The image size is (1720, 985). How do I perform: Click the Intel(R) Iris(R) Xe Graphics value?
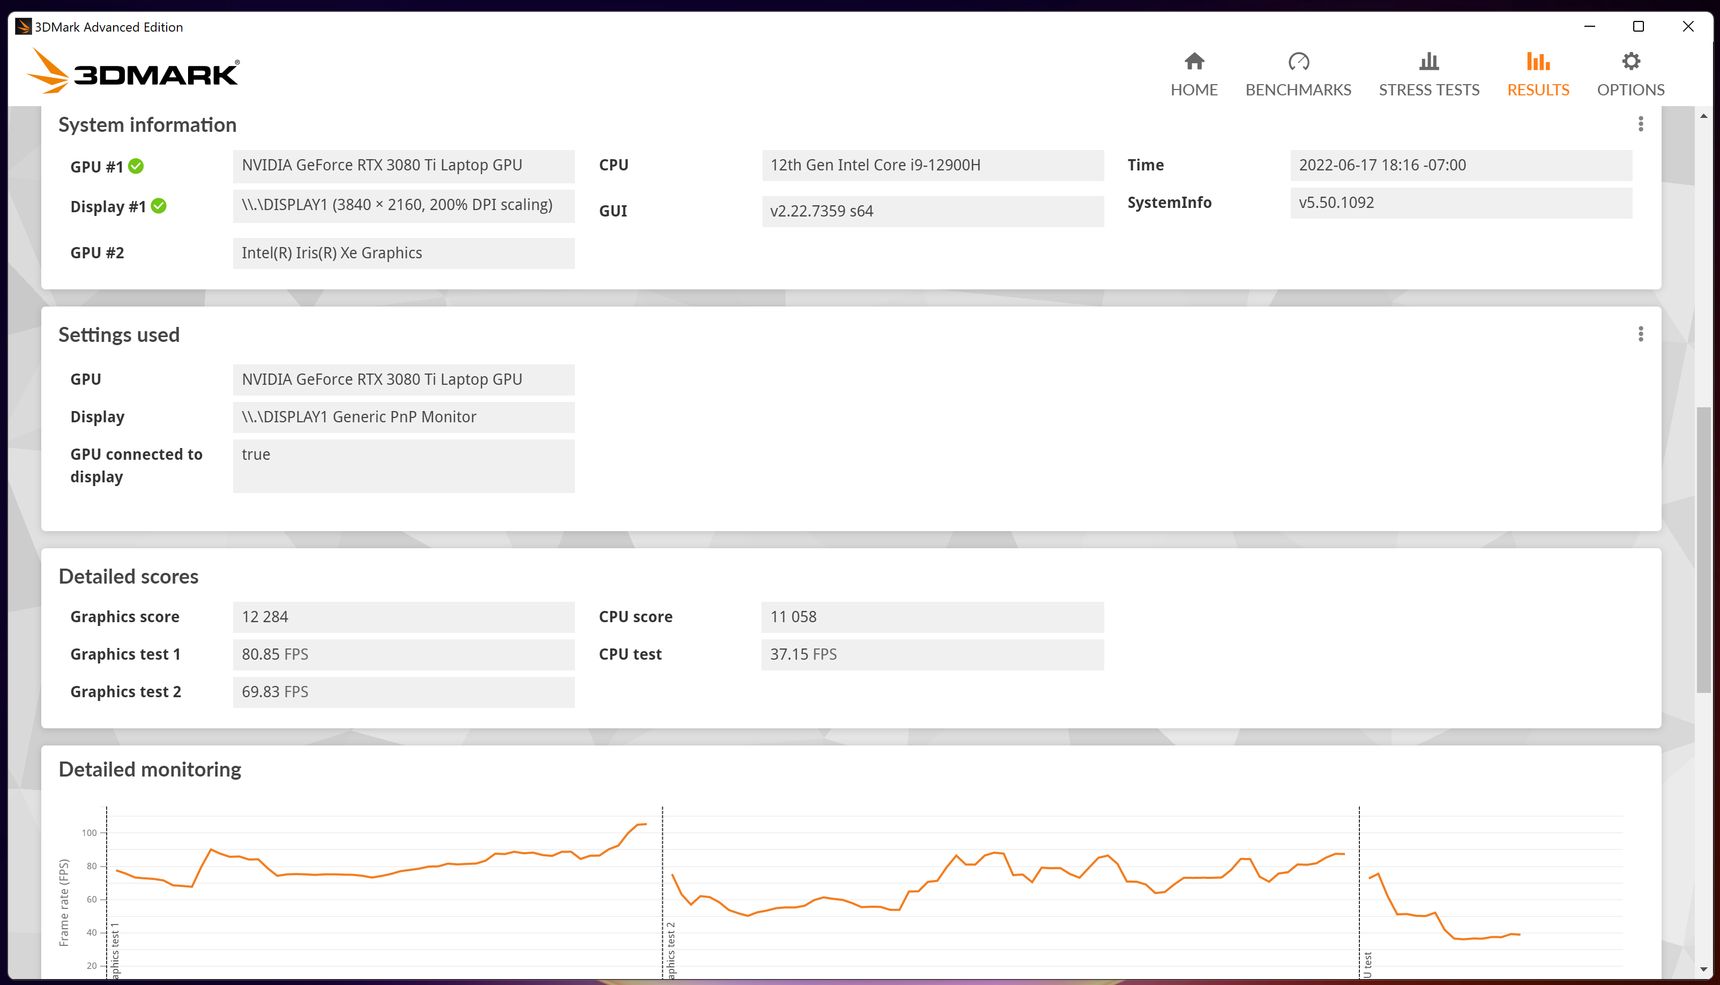(x=404, y=253)
